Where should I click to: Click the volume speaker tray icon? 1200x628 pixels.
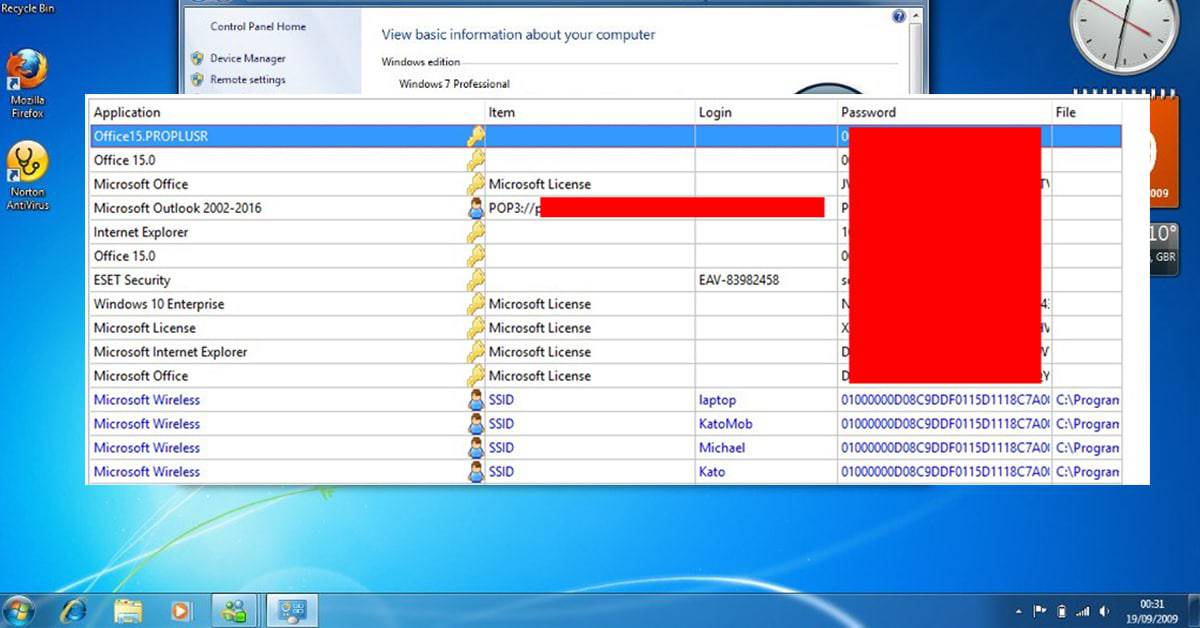point(1104,610)
